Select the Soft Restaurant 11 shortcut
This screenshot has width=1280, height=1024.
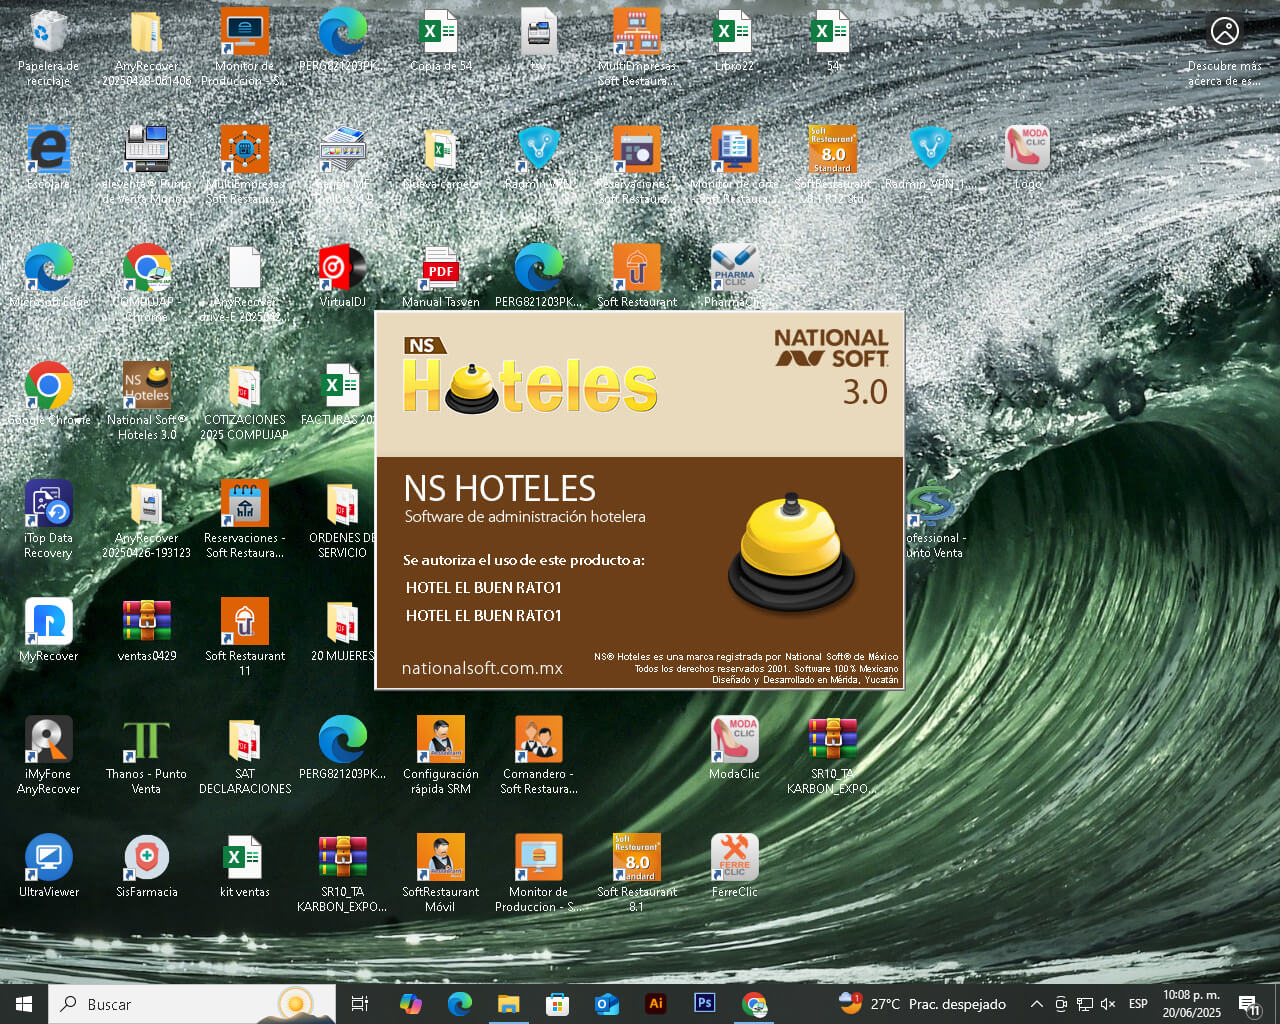click(244, 637)
